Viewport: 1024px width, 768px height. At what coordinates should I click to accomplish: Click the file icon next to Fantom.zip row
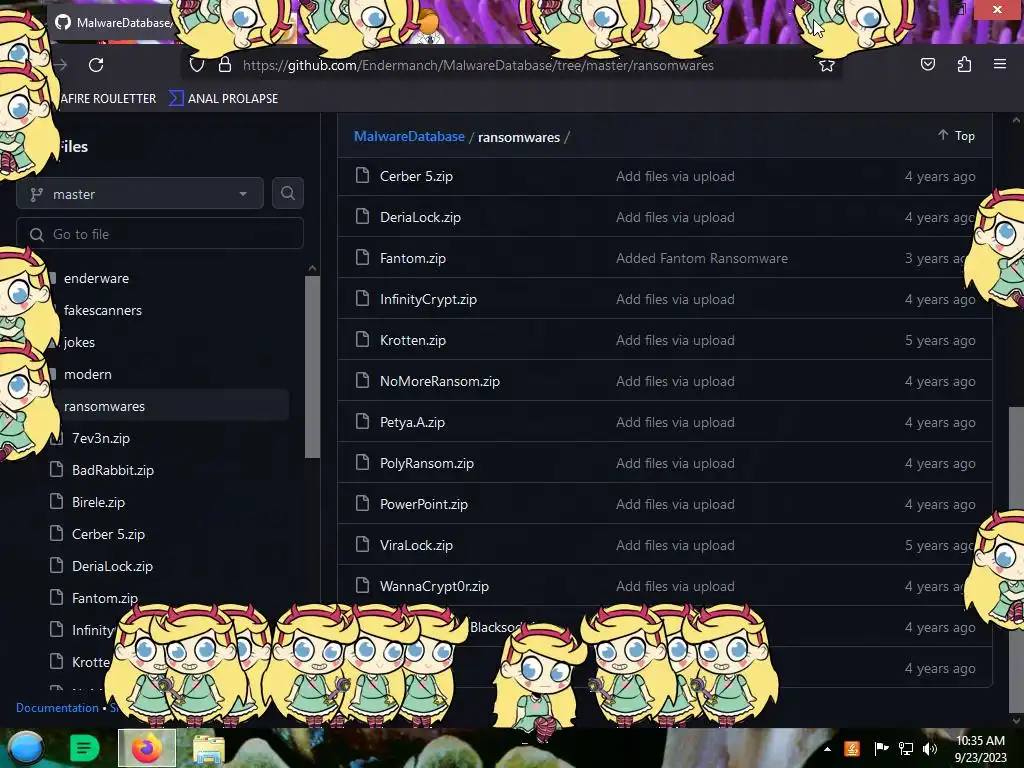coord(362,257)
